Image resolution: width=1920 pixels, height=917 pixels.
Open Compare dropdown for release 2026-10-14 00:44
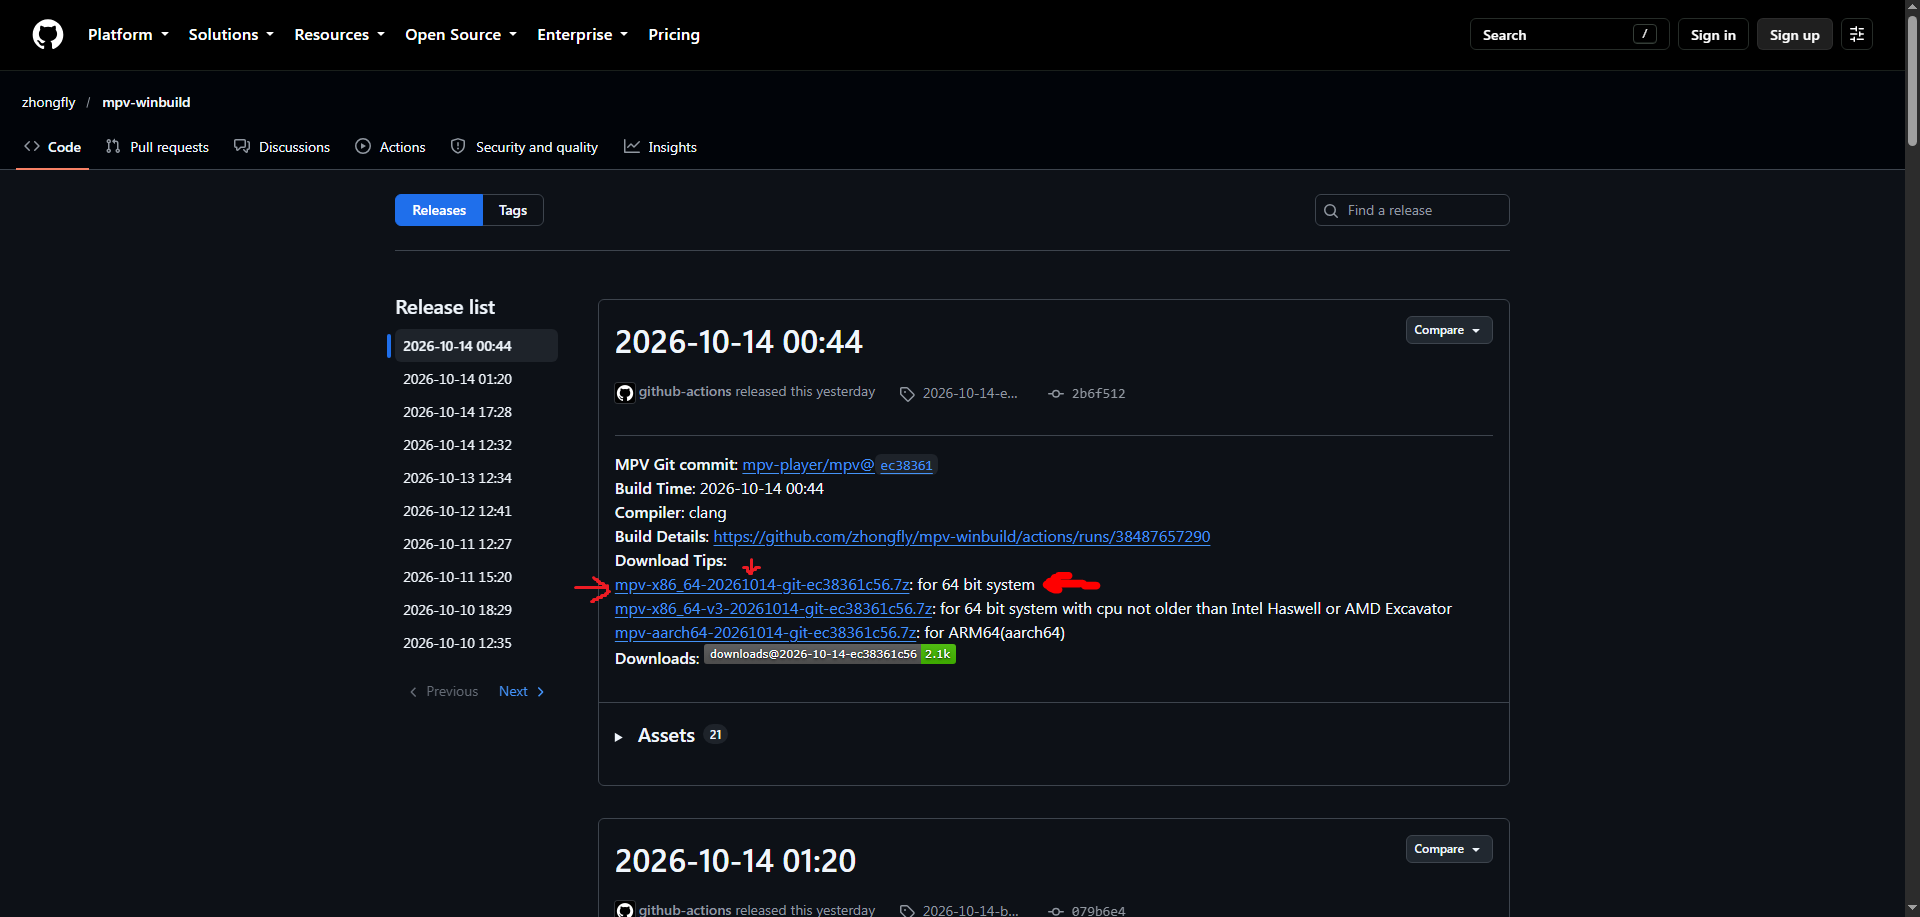point(1449,330)
